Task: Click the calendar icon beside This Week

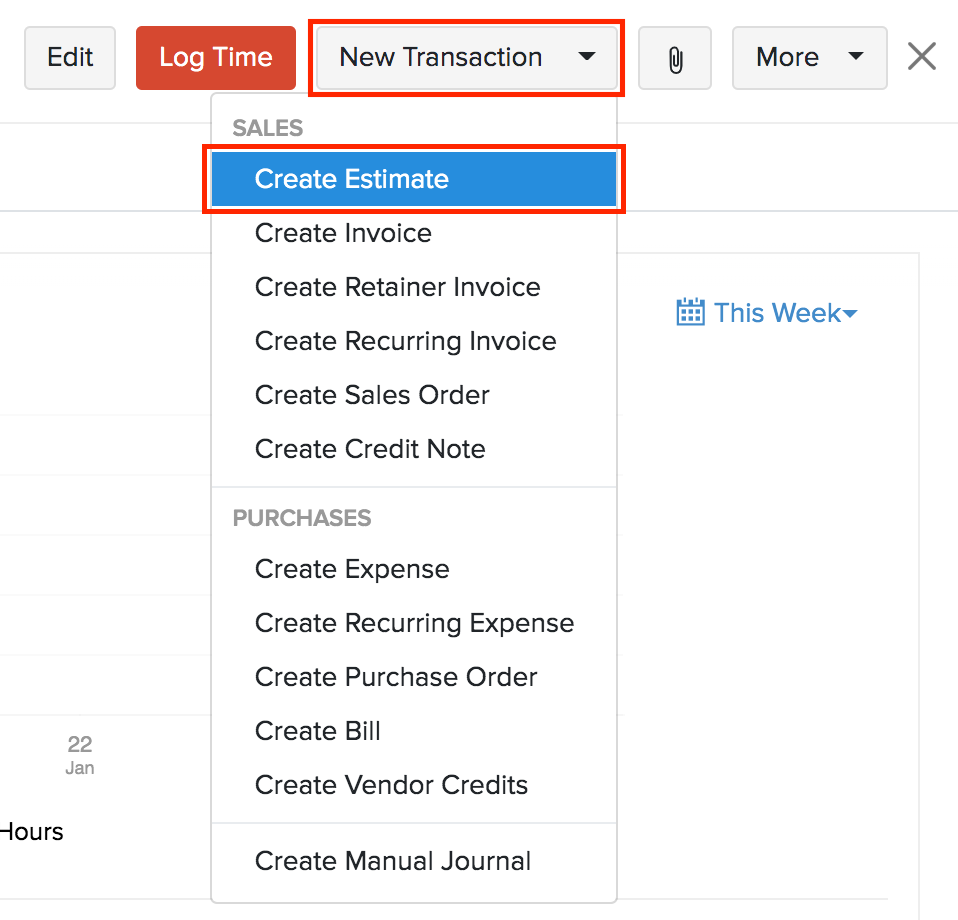Action: pos(690,313)
